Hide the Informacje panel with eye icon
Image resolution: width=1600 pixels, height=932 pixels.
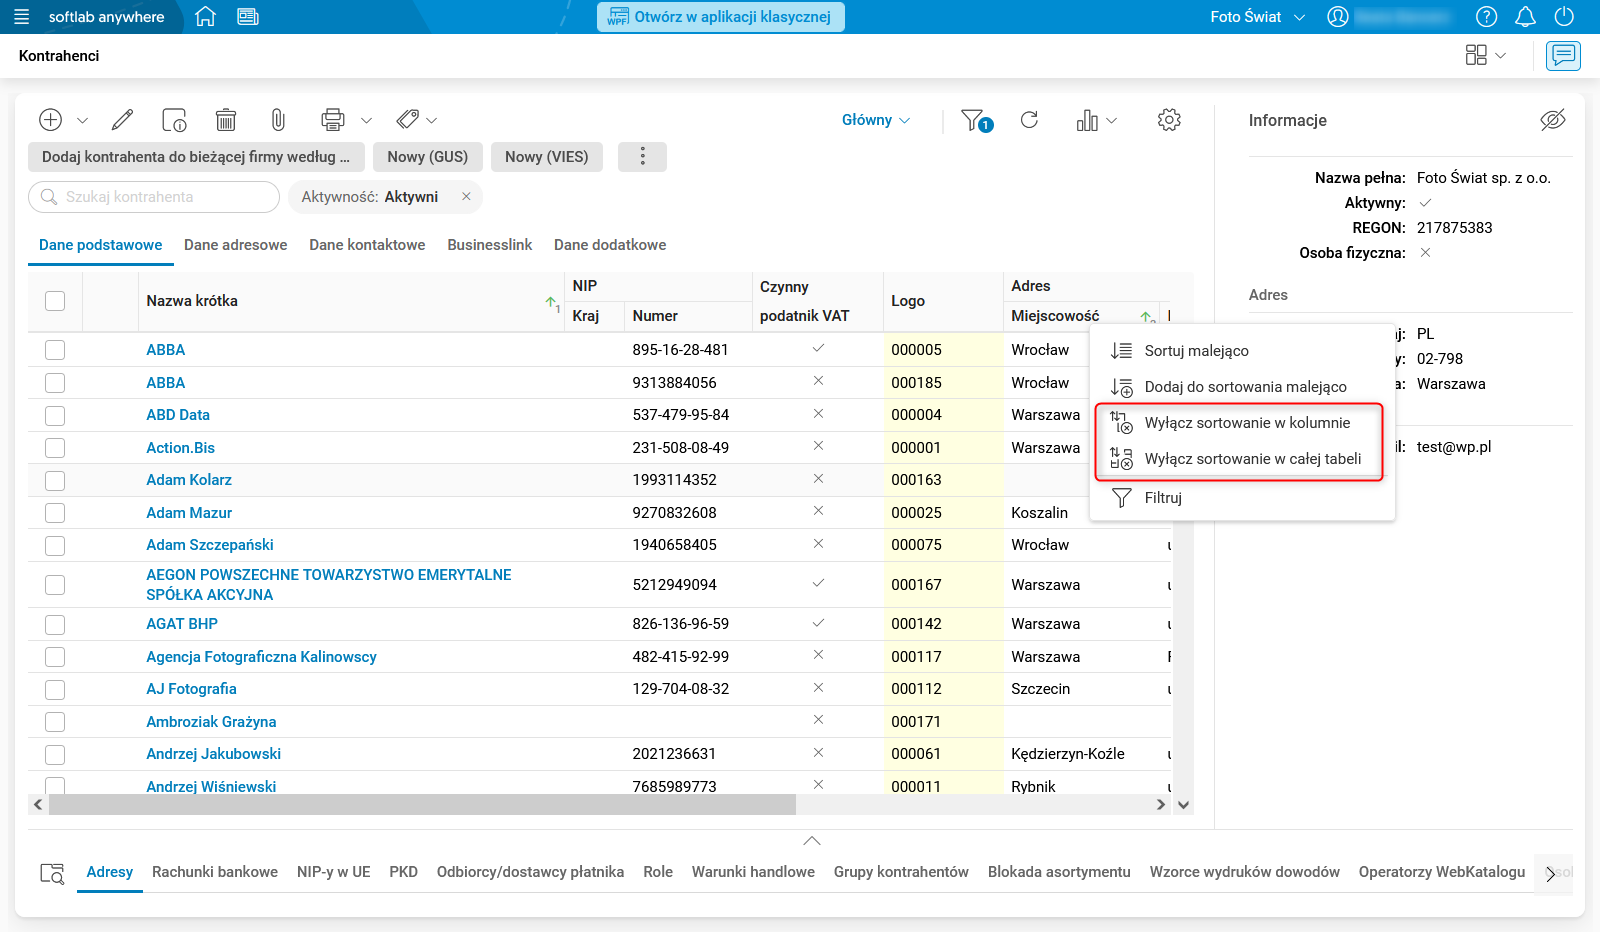pyautogui.click(x=1552, y=120)
